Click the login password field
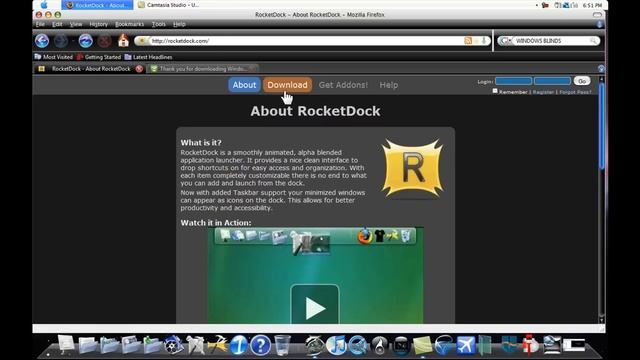 552,81
